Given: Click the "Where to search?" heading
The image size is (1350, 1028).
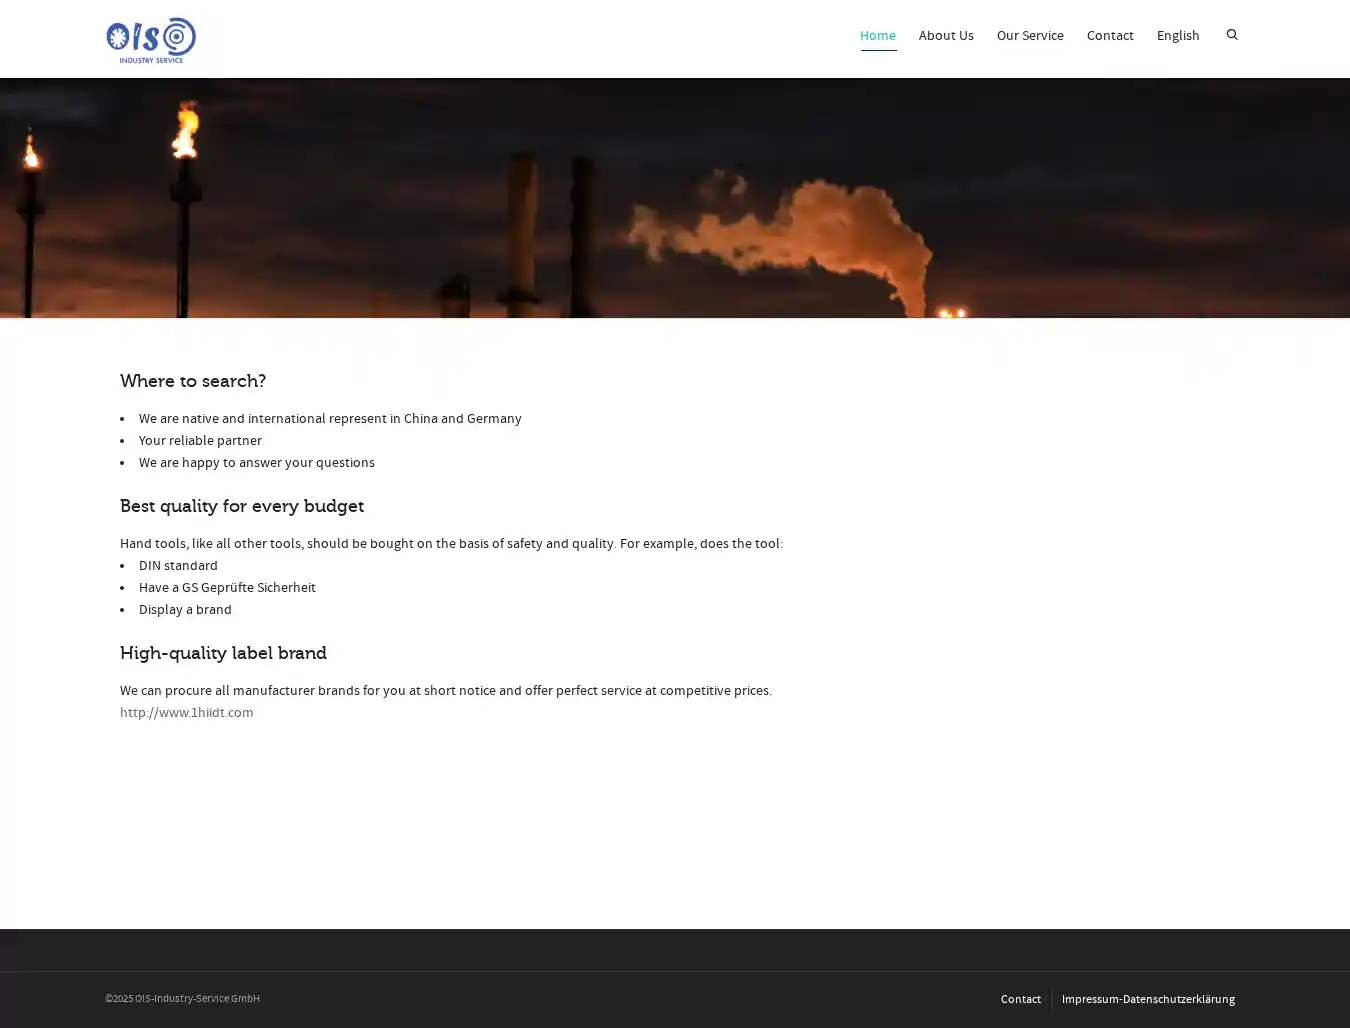Looking at the screenshot, I should coord(193,381).
